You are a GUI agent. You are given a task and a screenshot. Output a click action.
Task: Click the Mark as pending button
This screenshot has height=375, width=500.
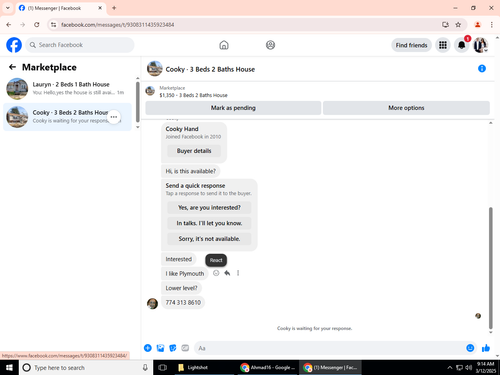(x=233, y=108)
